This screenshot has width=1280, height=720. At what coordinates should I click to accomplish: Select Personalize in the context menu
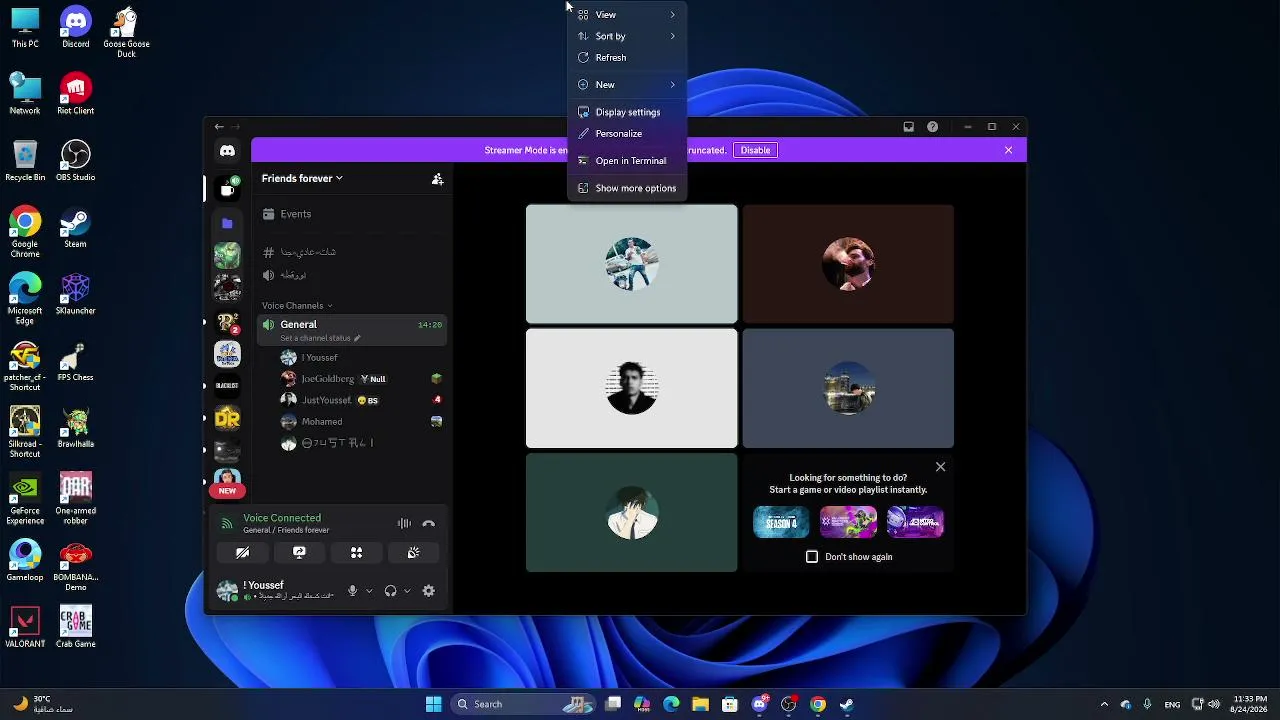coord(627,134)
